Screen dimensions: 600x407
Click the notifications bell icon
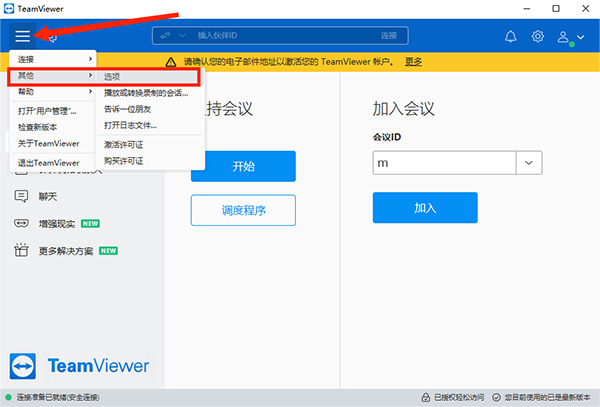510,36
